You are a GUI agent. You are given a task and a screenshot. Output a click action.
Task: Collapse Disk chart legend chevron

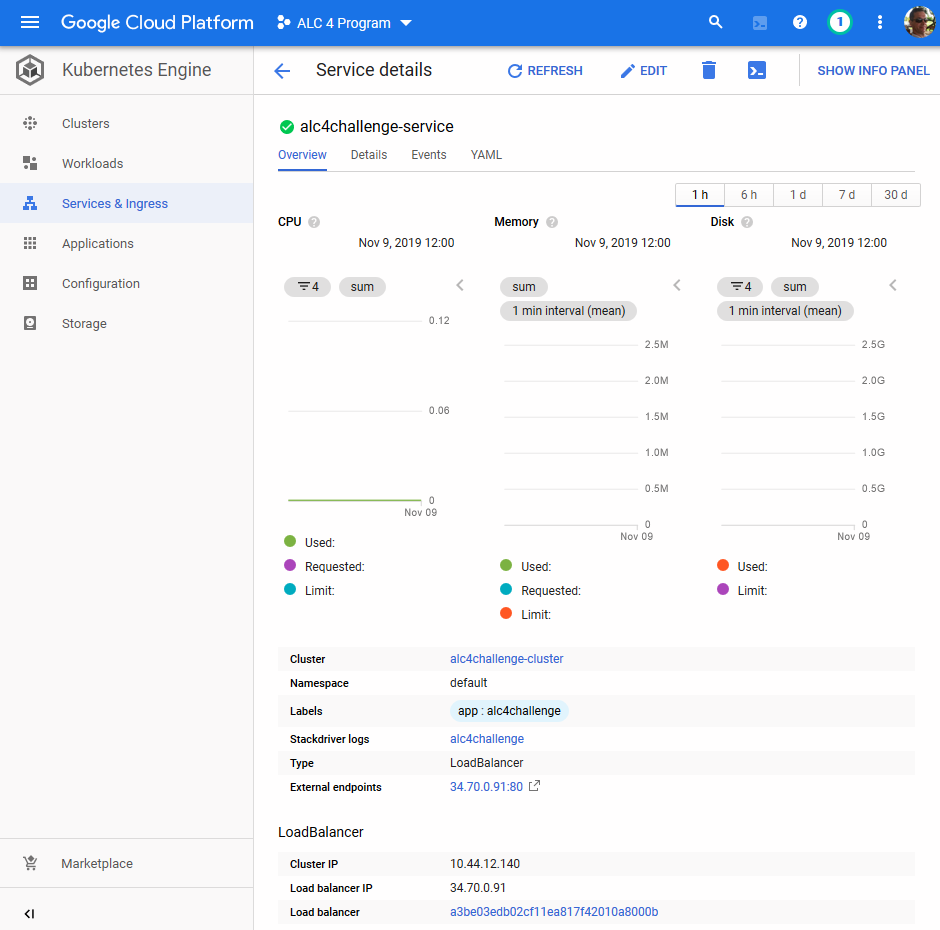coord(893,285)
